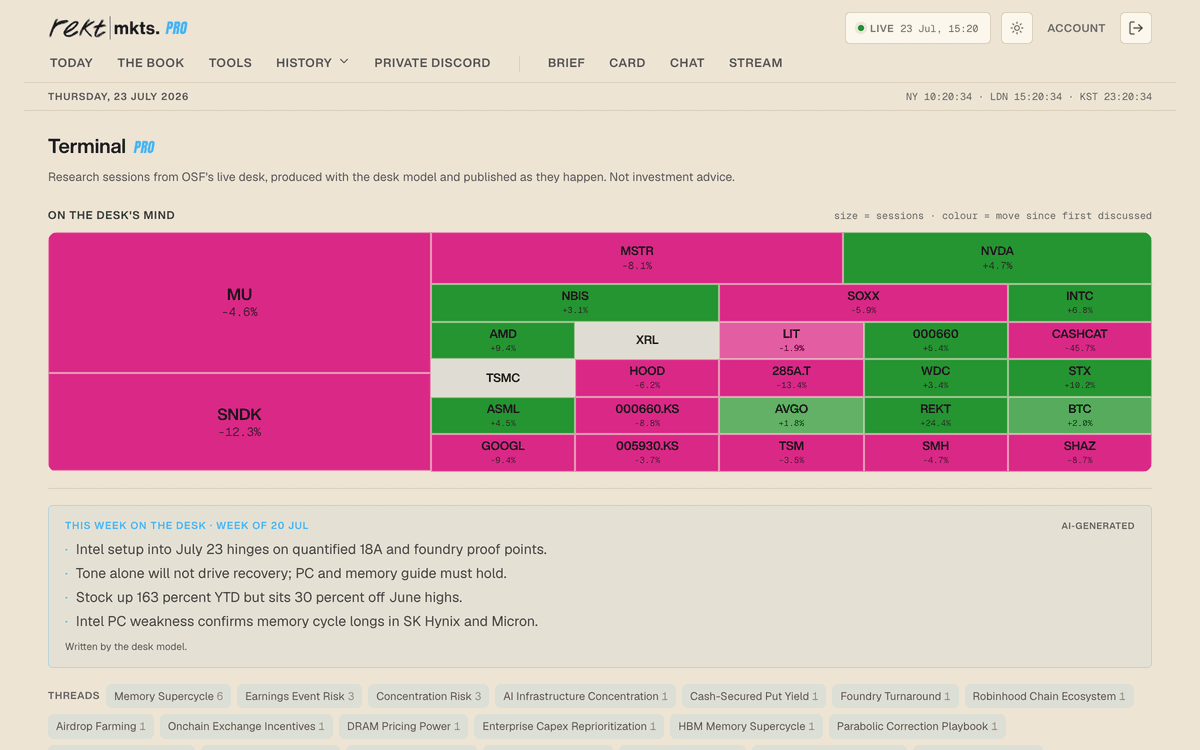The image size is (1200, 750).
Task: Select HBM Memory Supercycle thread chip
Action: [747, 726]
